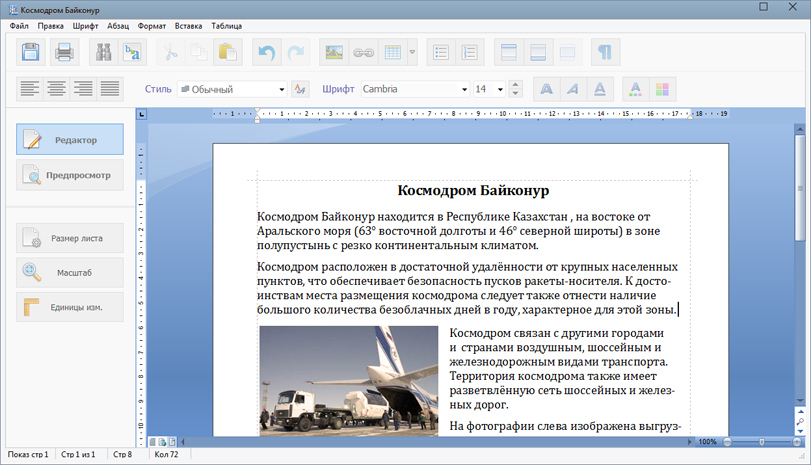Print the document using the printer icon

[x=64, y=52]
